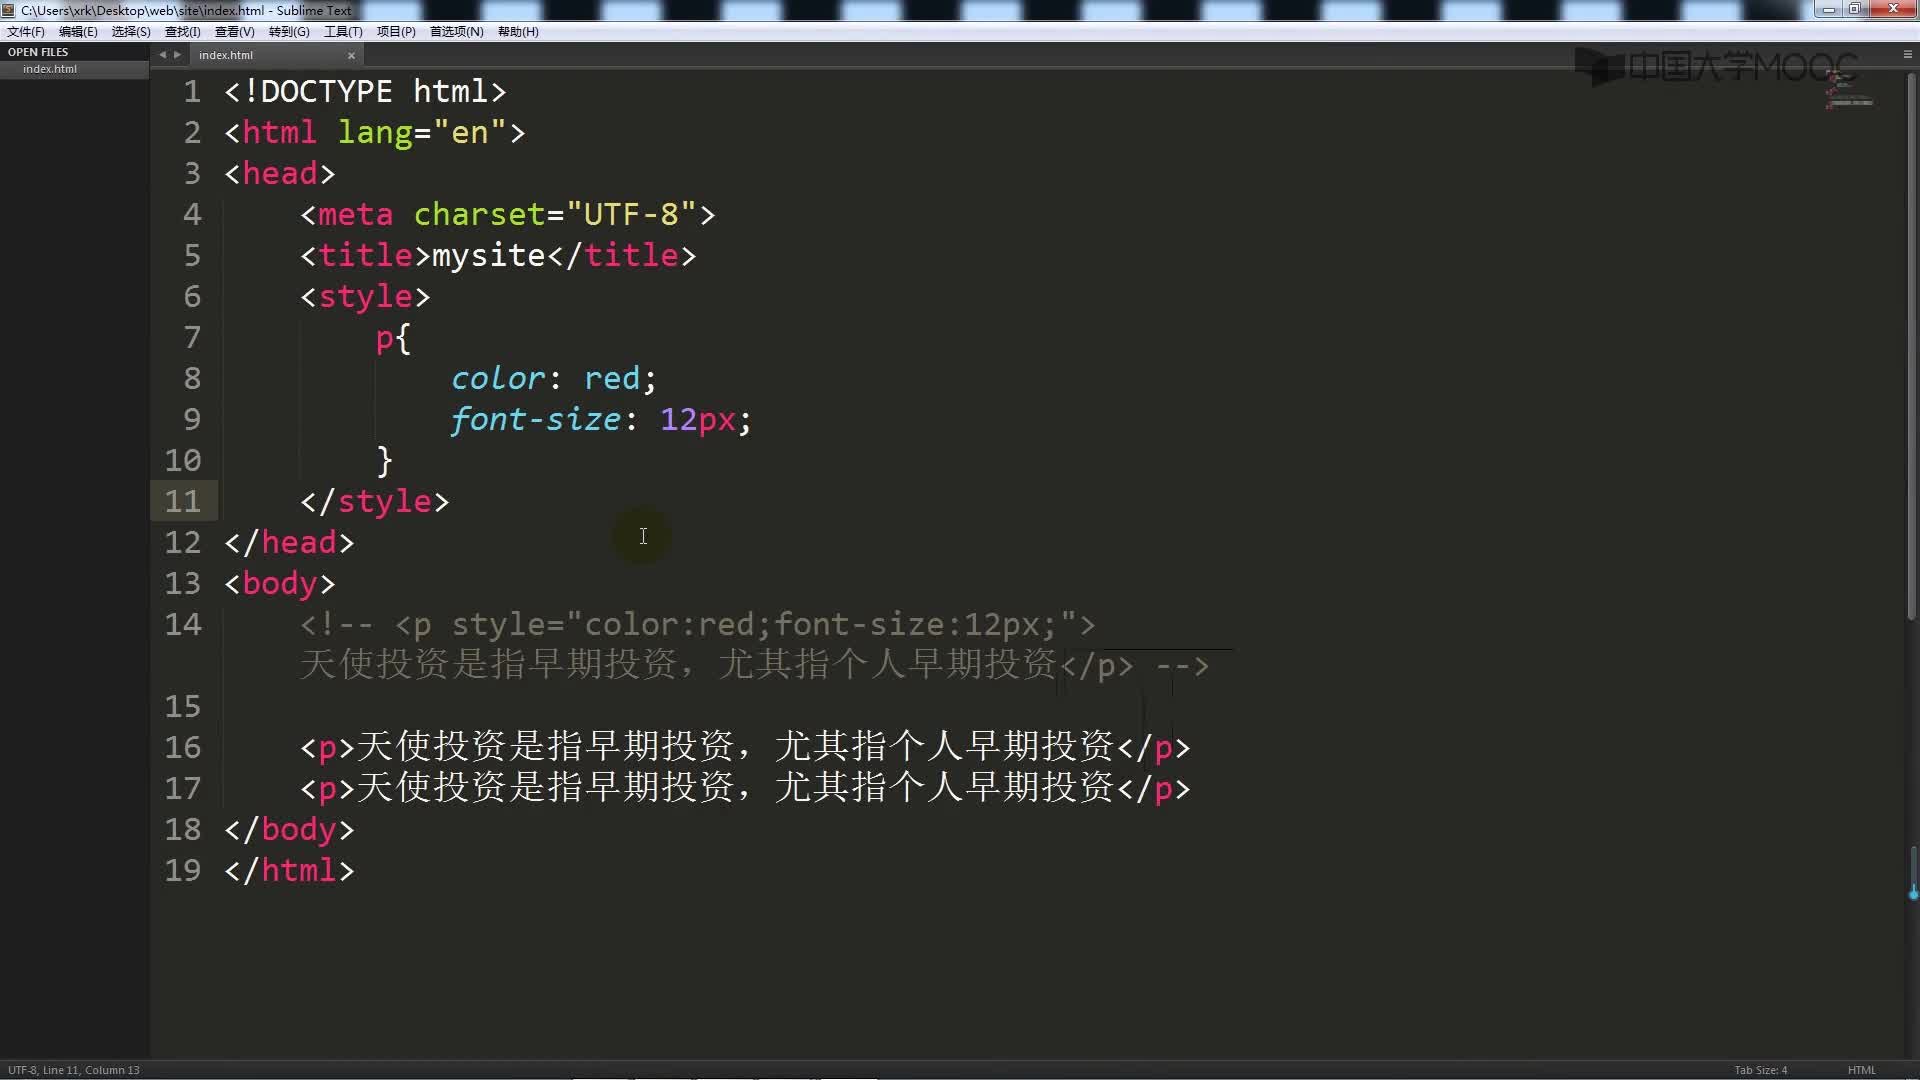This screenshot has width=1920, height=1080.
Task: Click the lang="en" attribute
Action: [x=422, y=132]
